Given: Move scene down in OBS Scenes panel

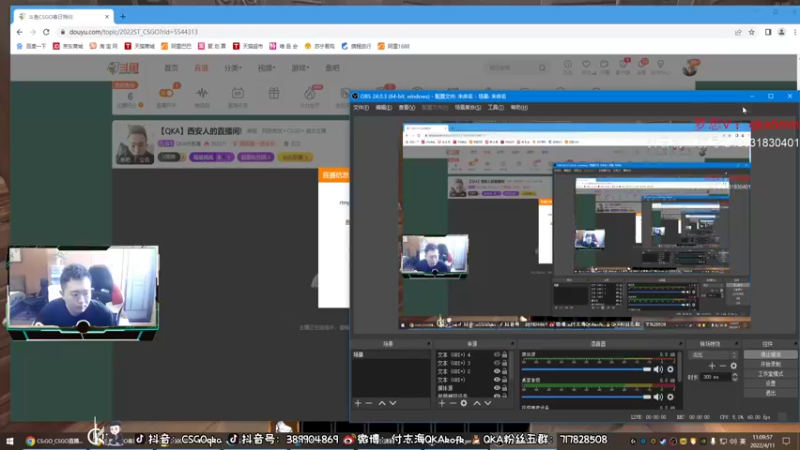Looking at the screenshot, I should point(393,403).
